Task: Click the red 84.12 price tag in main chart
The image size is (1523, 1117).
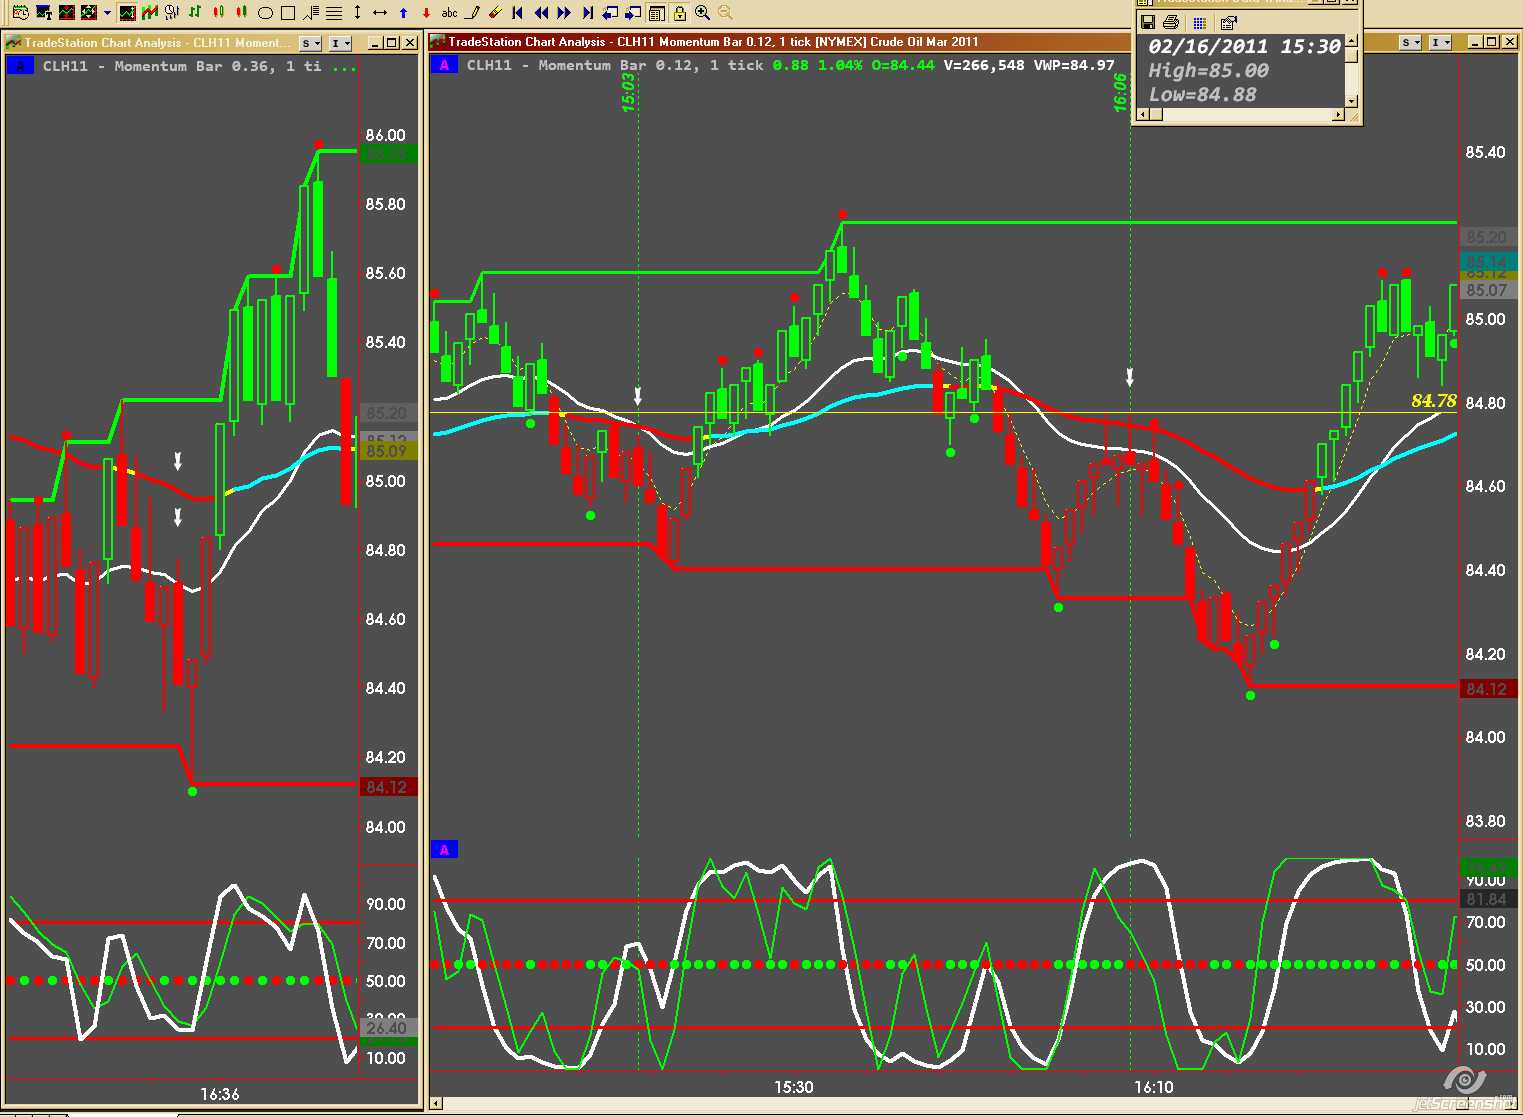Action: [1488, 689]
